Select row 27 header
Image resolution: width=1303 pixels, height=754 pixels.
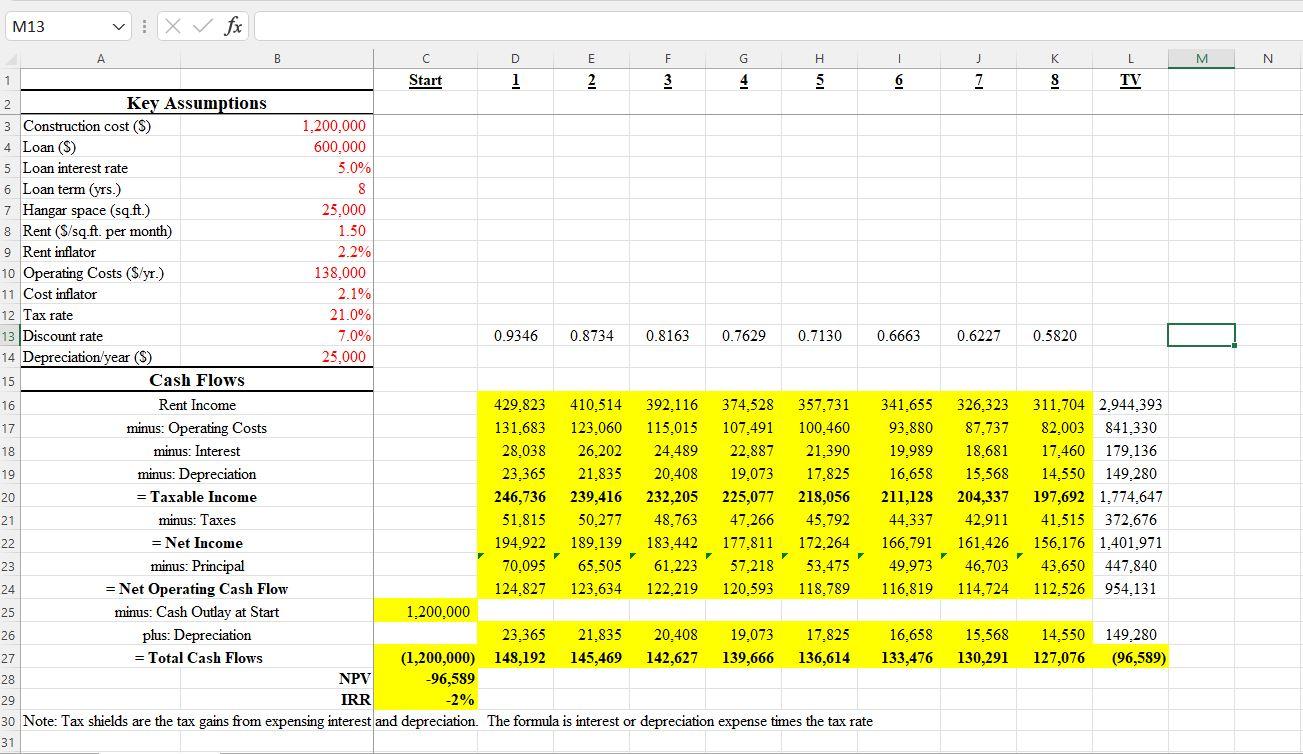point(9,658)
